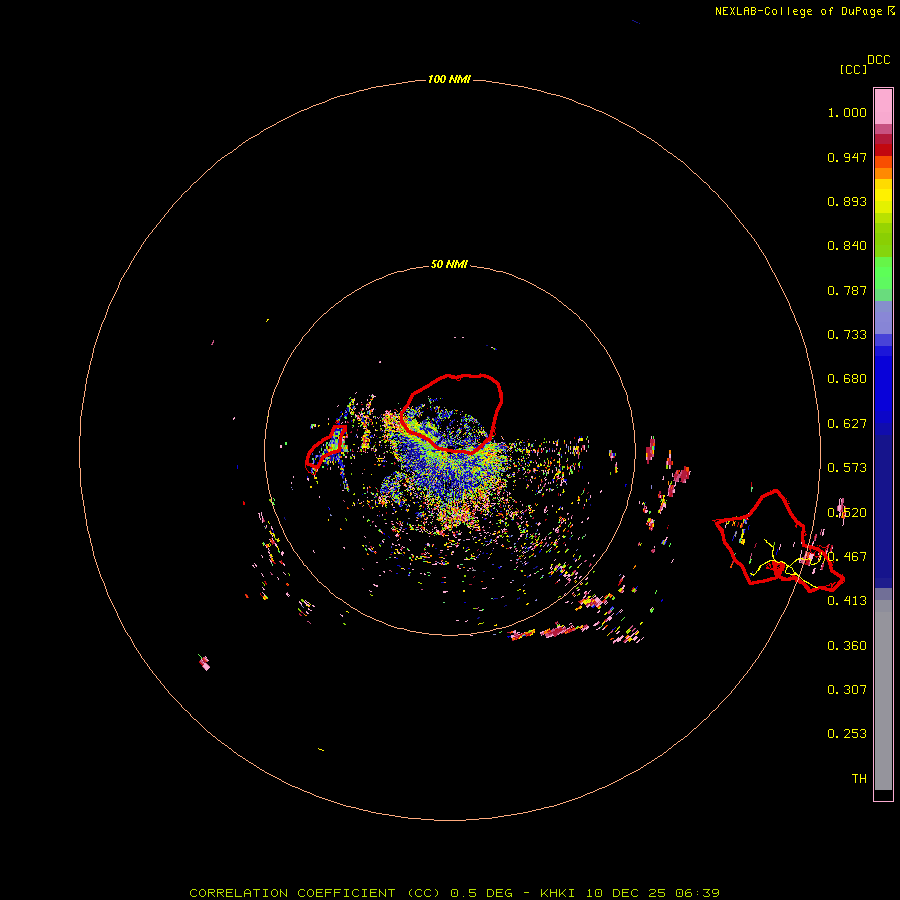Click the Correlation Coefficient KHKI caption text
This screenshot has width=900, height=900.
[454, 893]
